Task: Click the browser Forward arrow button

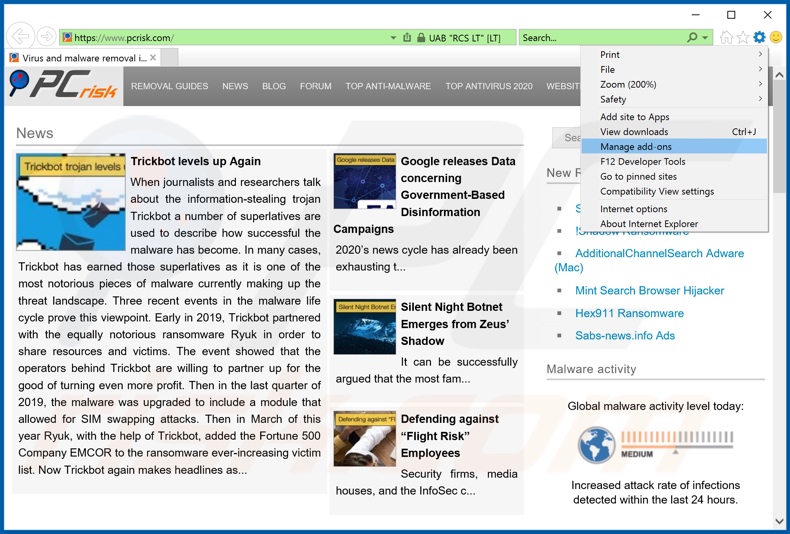Action: [47, 37]
